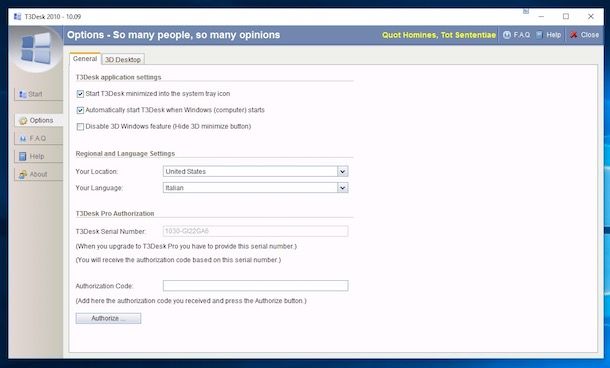Click the Start icon in the sidebar
Viewport: 610px width, 368px height.
pyautogui.click(x=23, y=94)
